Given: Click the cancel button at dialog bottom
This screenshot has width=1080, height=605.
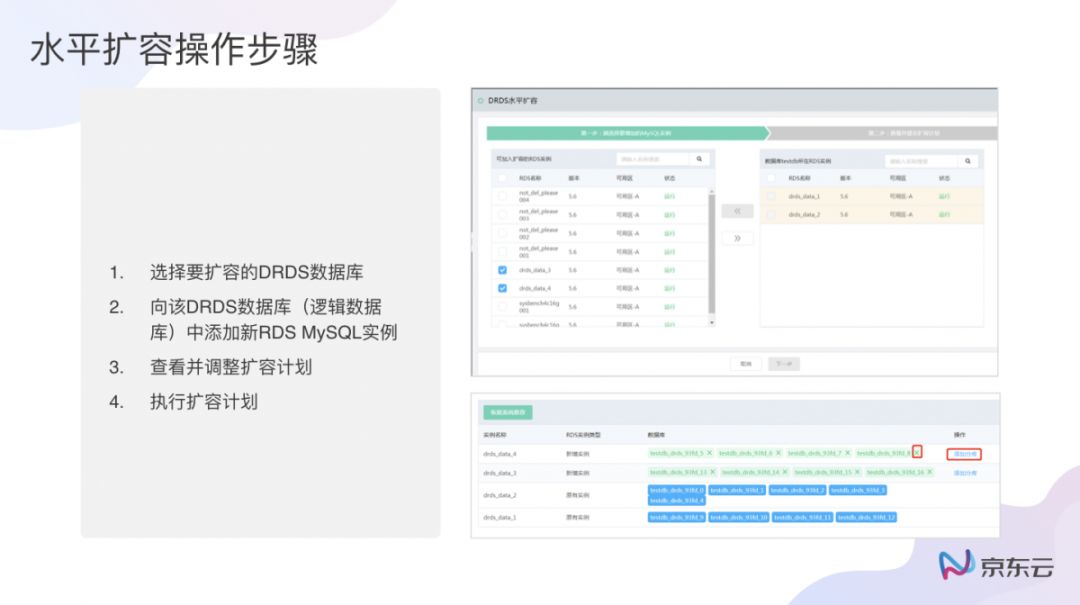Looking at the screenshot, I should tap(746, 364).
